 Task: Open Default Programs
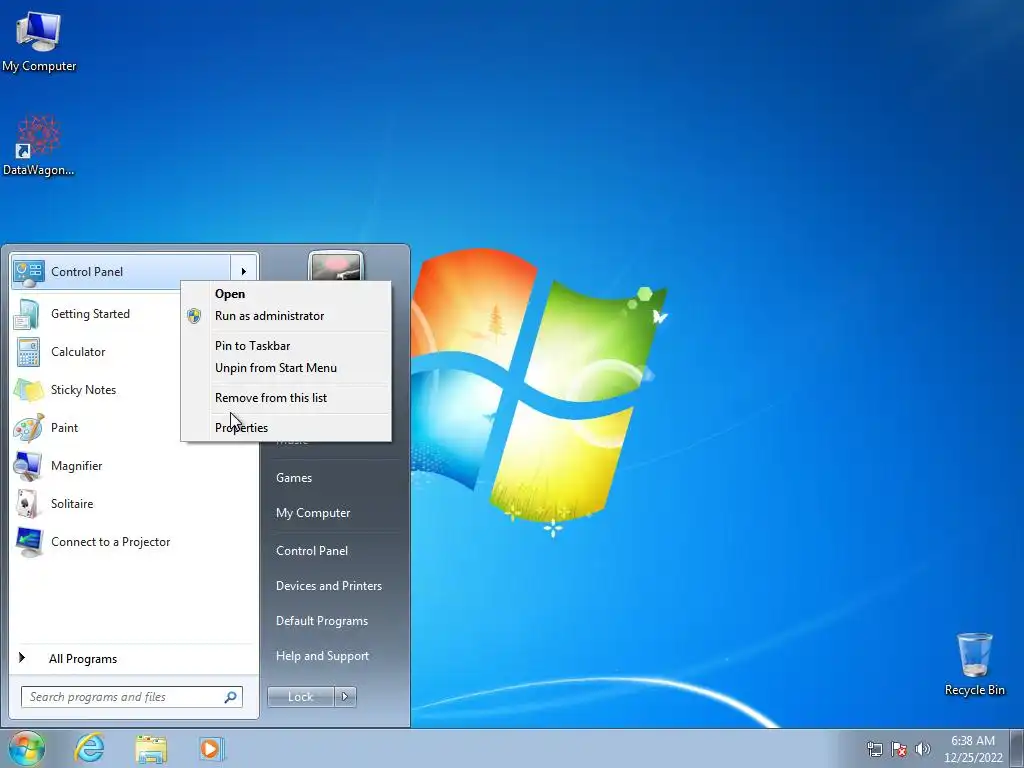321,622
